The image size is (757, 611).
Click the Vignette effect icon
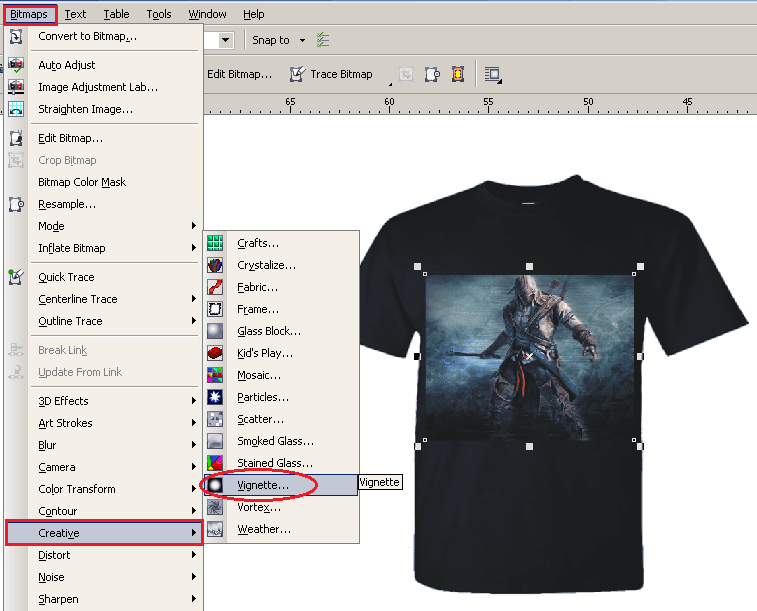[x=215, y=485]
